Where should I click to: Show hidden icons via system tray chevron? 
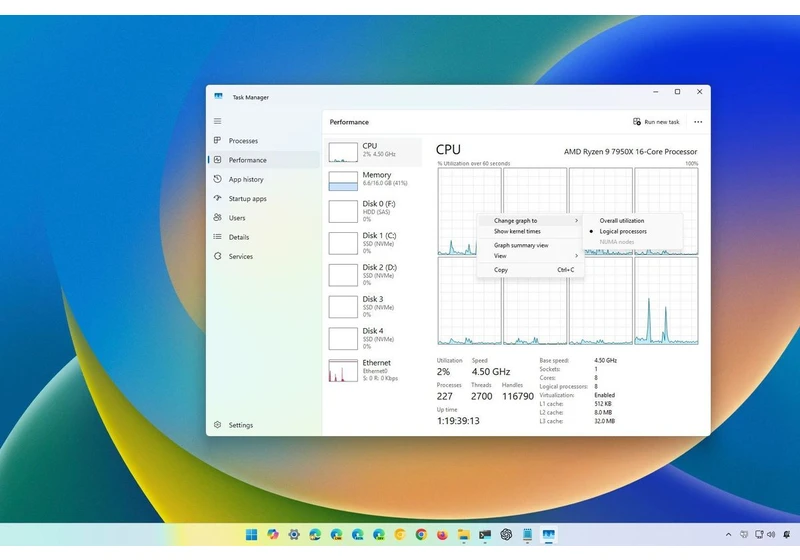[x=728, y=534]
